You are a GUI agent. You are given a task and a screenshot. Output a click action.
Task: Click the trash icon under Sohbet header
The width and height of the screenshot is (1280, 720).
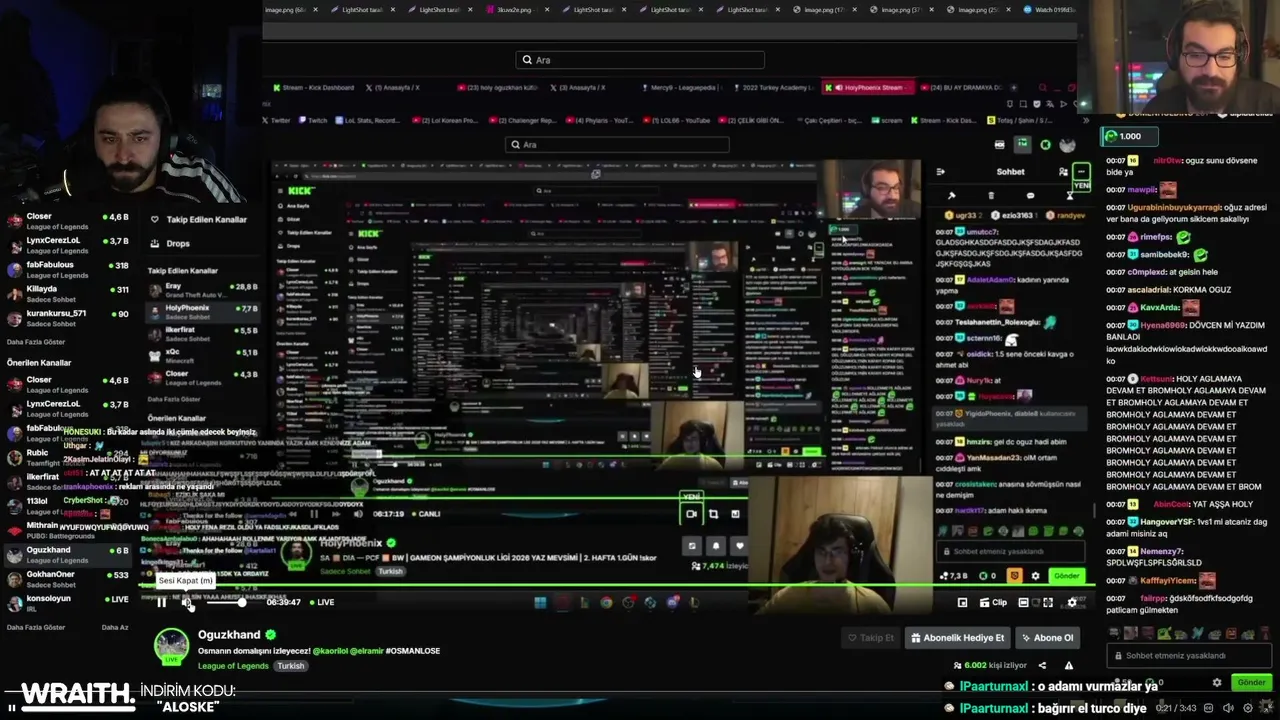(991, 196)
